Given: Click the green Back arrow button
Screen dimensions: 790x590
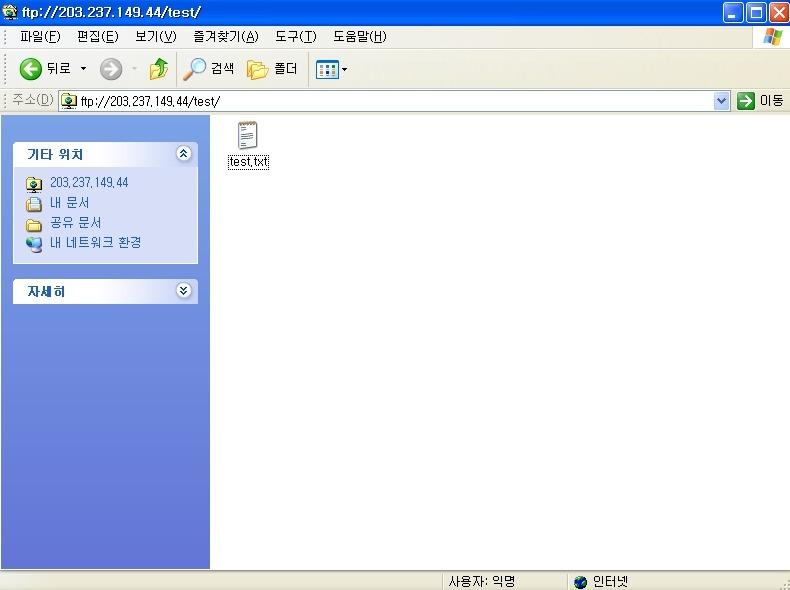Looking at the screenshot, I should coord(30,69).
